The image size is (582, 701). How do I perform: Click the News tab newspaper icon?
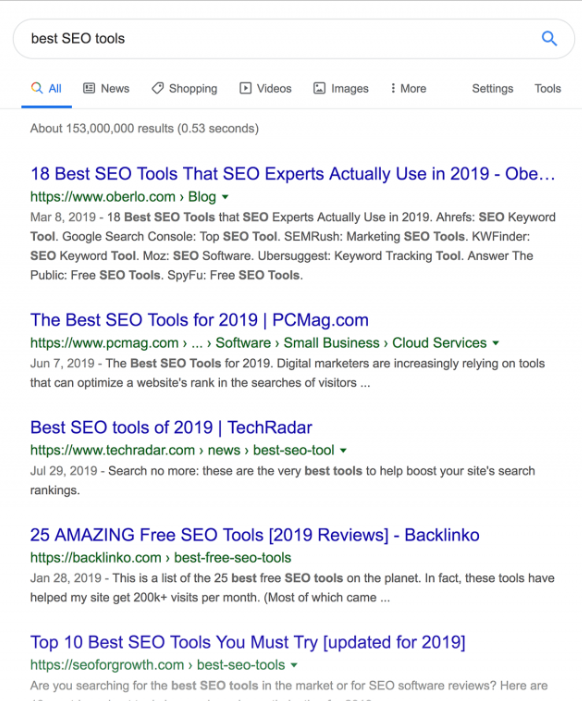click(x=89, y=88)
